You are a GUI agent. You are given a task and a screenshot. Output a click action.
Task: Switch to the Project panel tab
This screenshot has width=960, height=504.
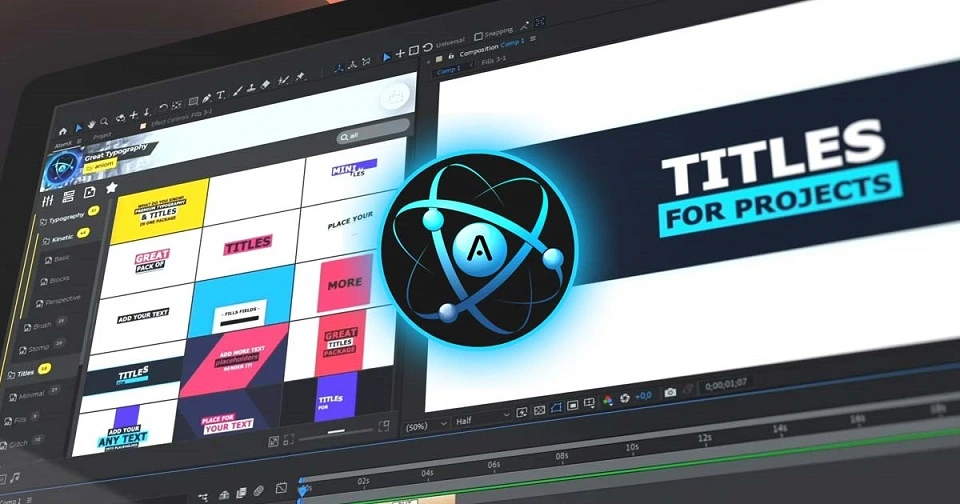click(102, 135)
